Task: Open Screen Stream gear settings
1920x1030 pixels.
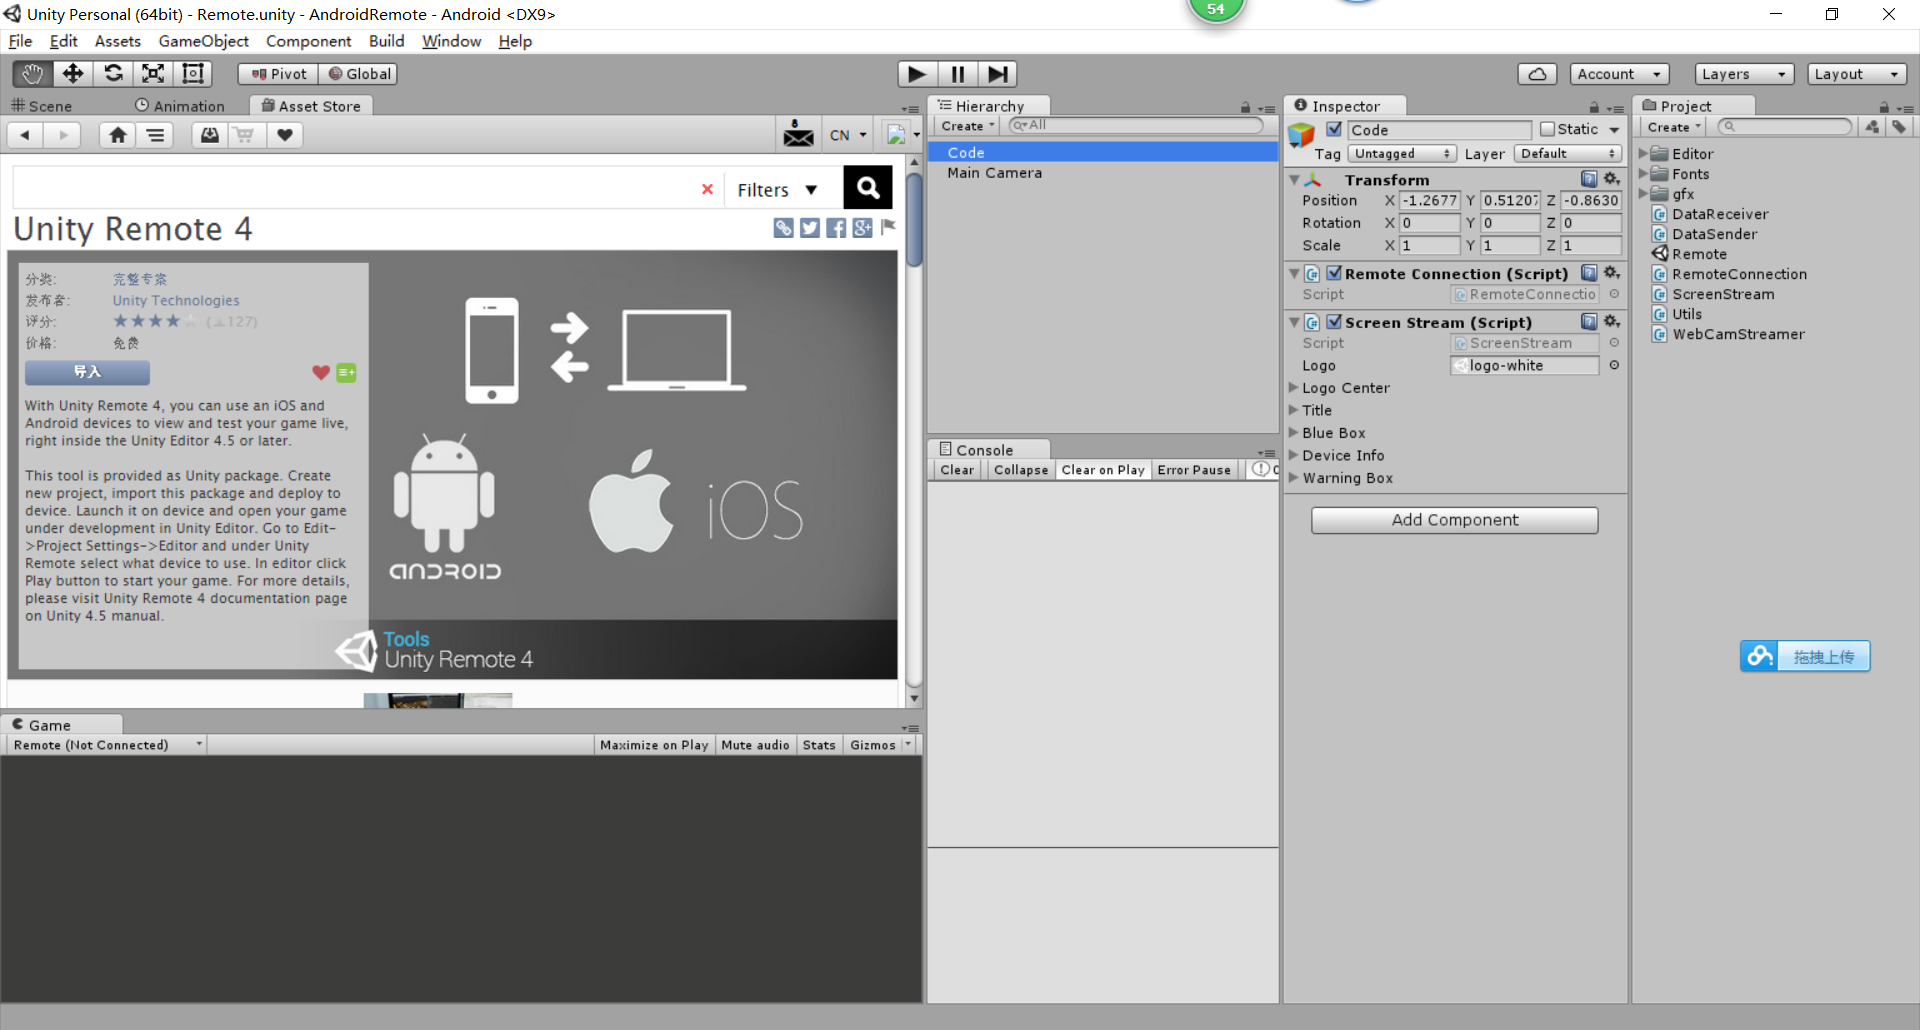Action: pyautogui.click(x=1612, y=322)
